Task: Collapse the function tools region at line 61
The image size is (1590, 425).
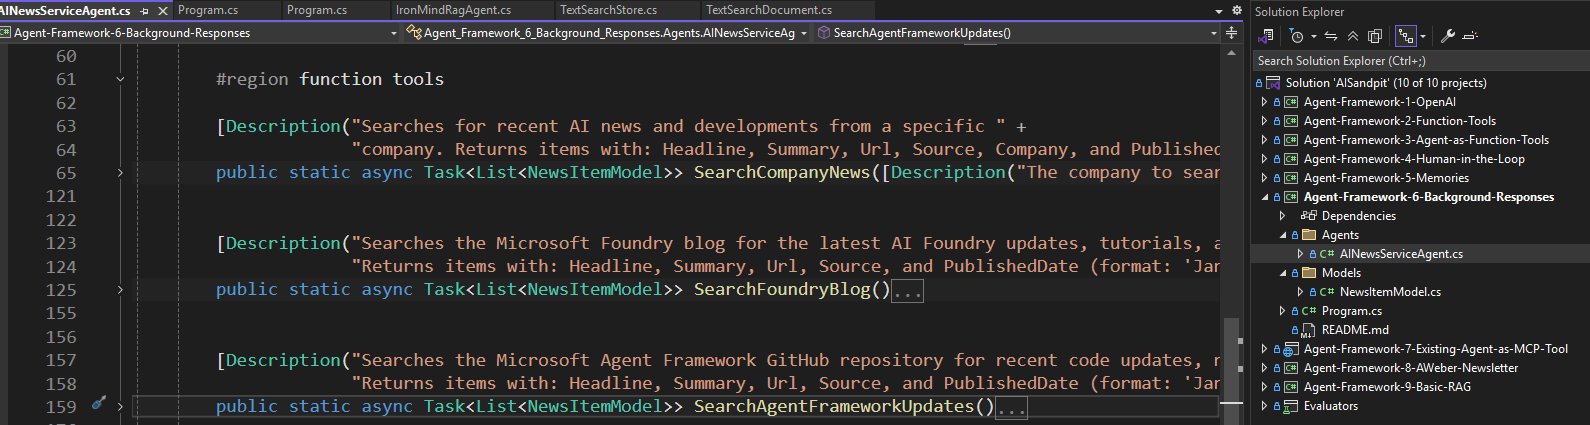Action: 120,79
